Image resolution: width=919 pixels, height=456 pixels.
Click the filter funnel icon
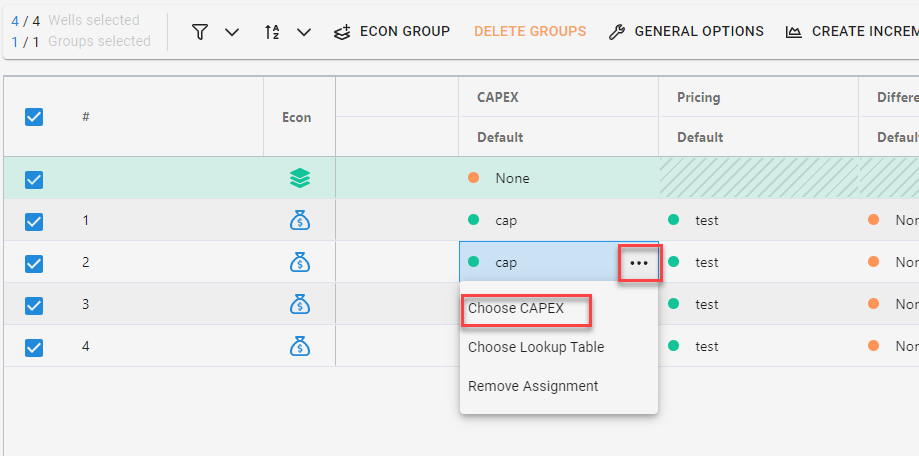tap(200, 32)
